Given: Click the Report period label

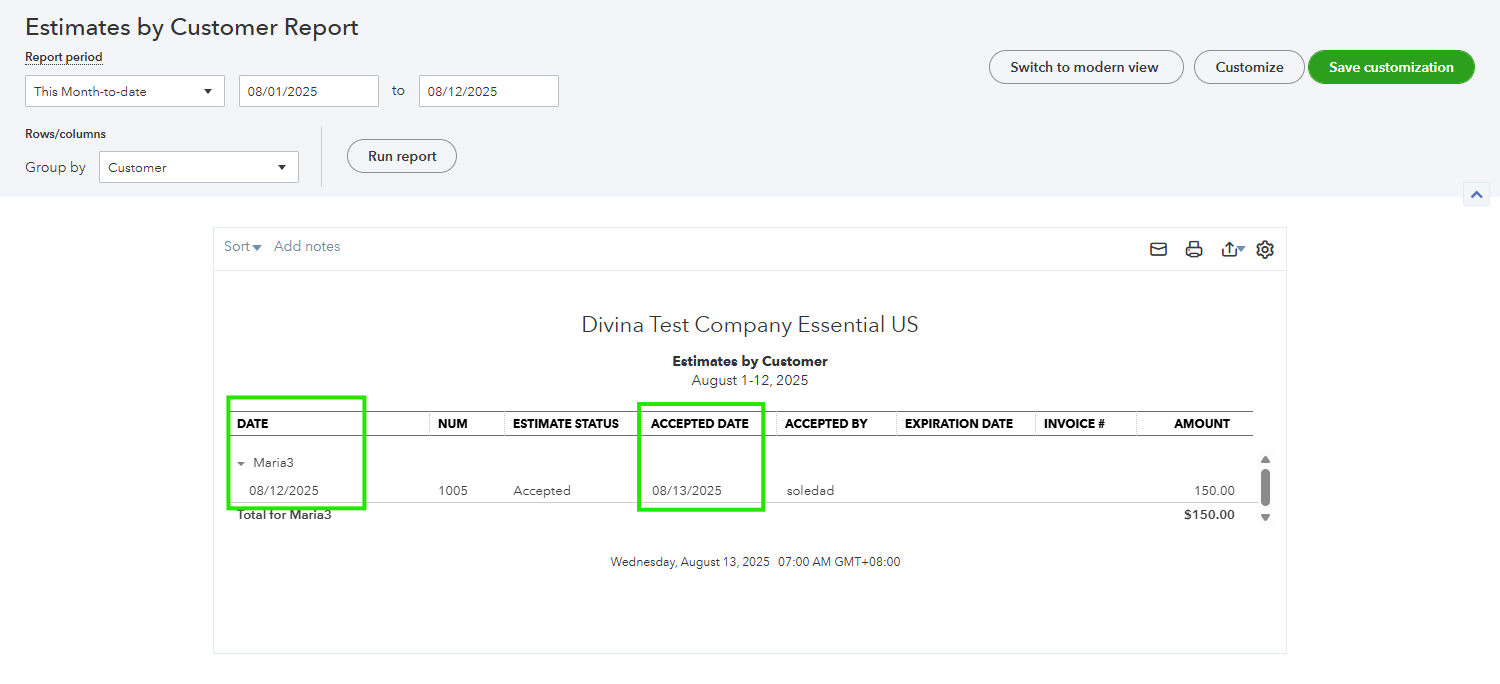Looking at the screenshot, I should (x=64, y=57).
